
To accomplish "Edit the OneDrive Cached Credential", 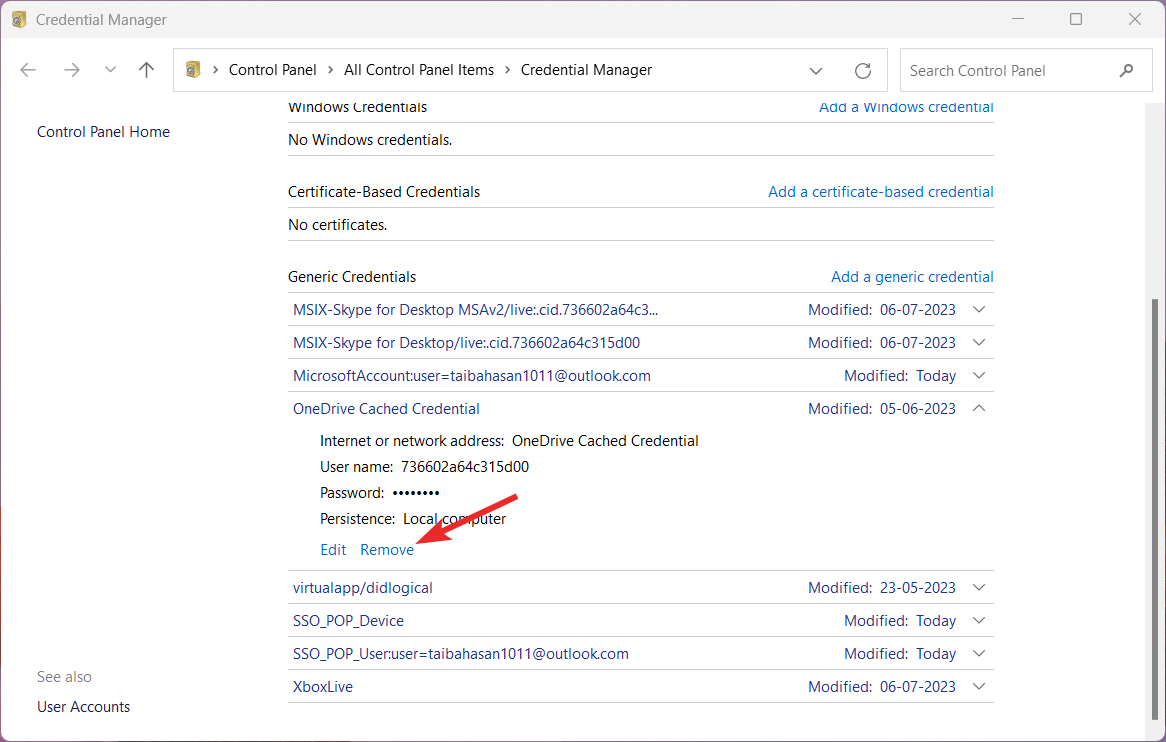I will tap(333, 549).
